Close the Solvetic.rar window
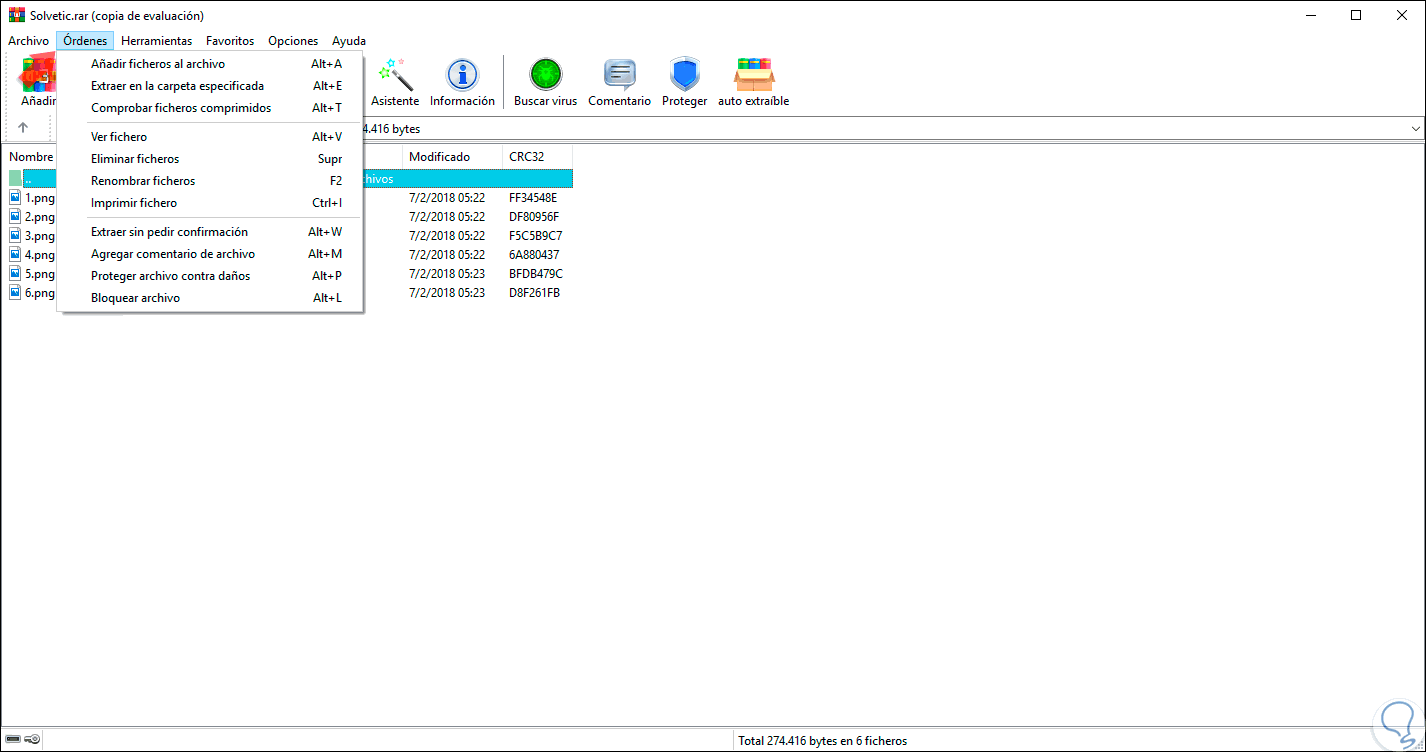Viewport: 1426px width, 752px height. 1402,15
